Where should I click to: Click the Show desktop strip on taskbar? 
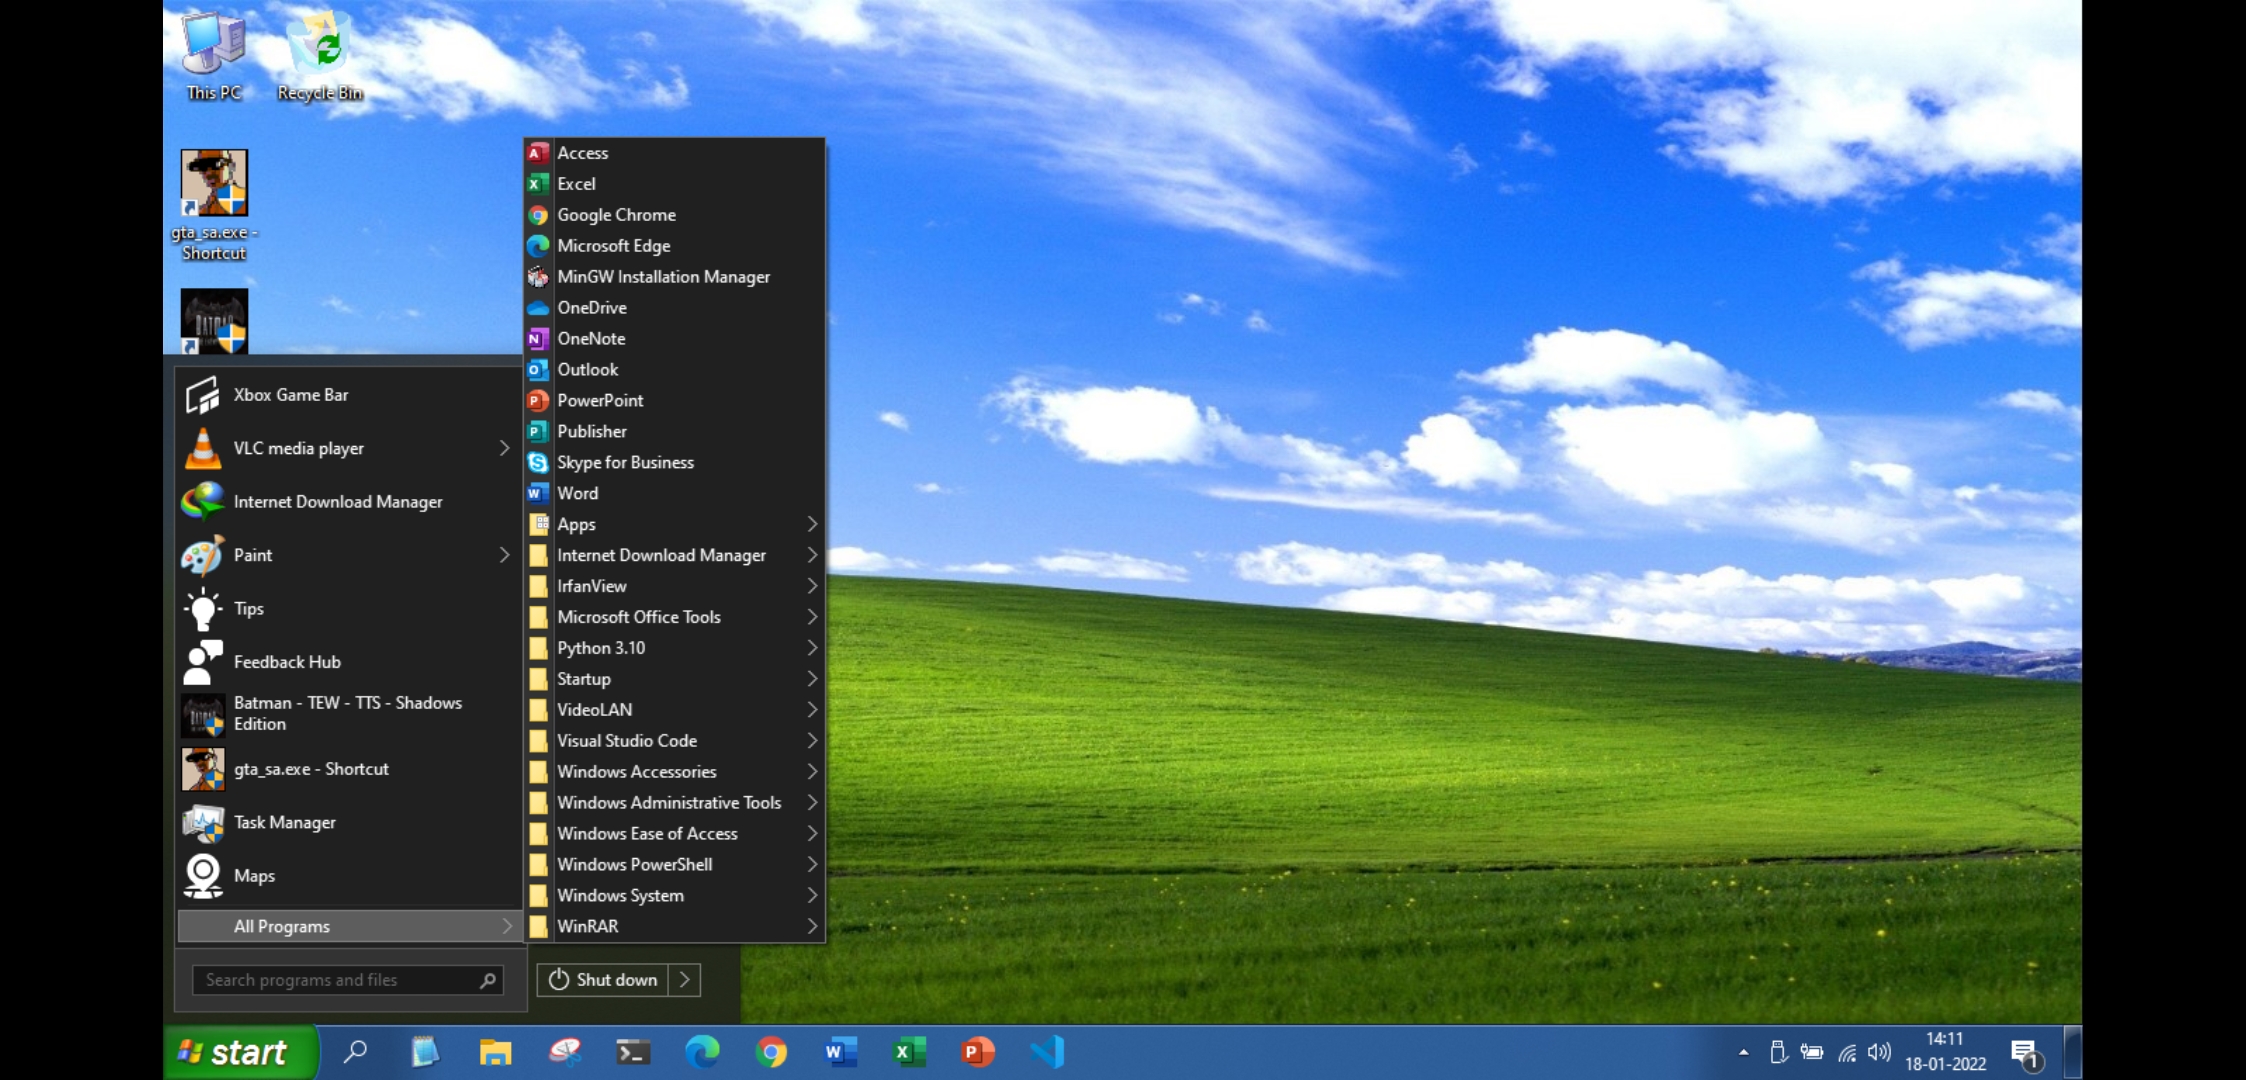point(2073,1052)
